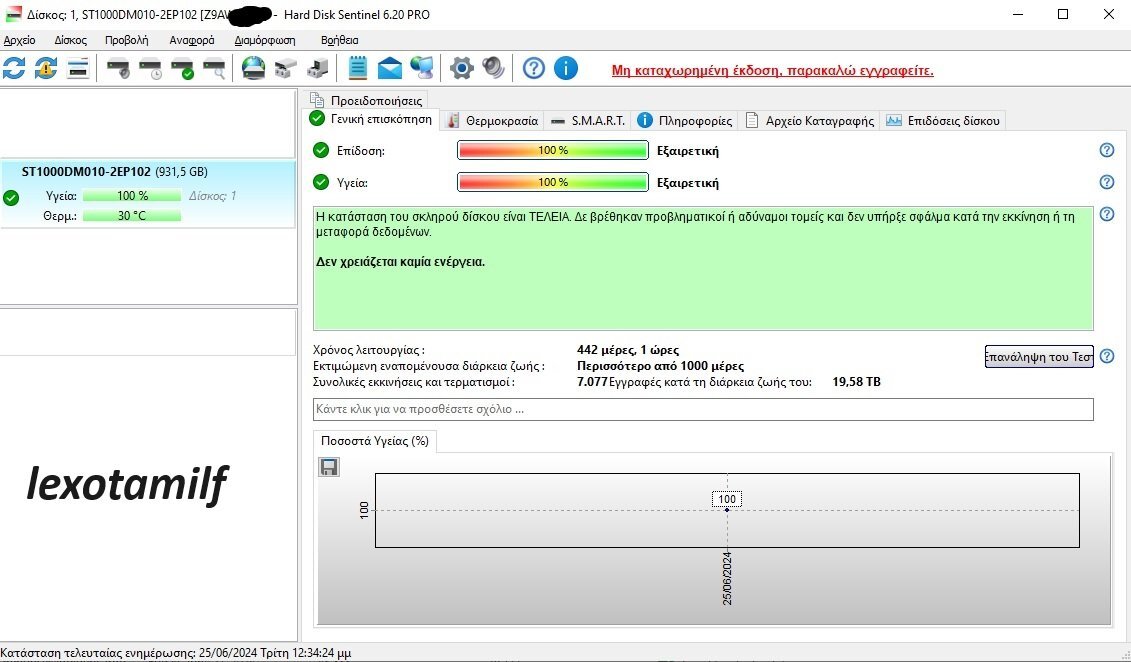Click the '442 μέρες, 1 ώρες' value
The height and width of the screenshot is (662, 1131).
coord(628,350)
